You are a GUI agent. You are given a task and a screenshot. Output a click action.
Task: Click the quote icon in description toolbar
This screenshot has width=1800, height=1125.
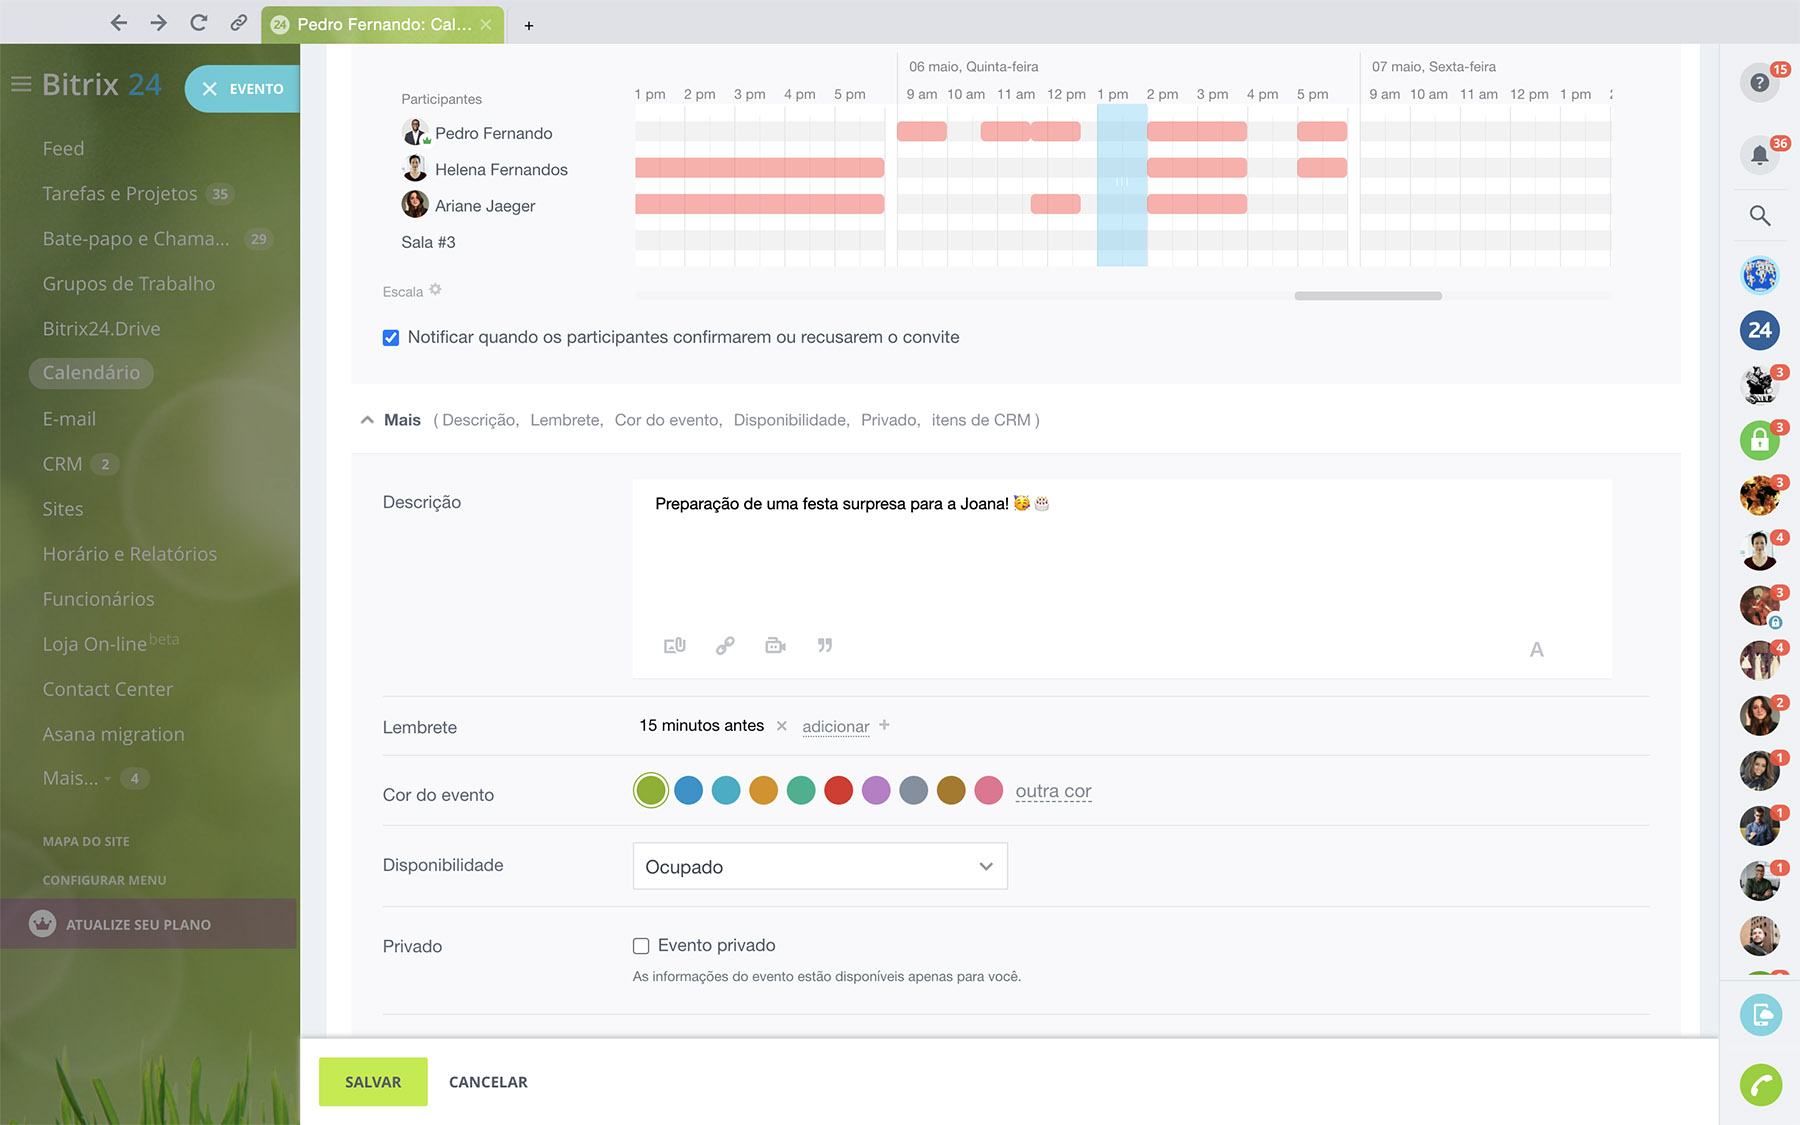pos(825,646)
